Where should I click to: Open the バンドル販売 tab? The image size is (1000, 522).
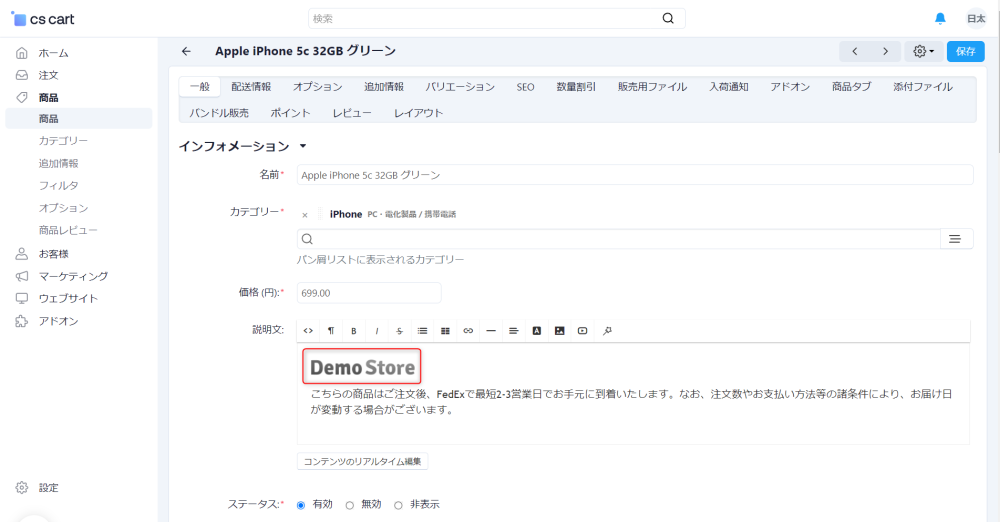[x=219, y=113]
